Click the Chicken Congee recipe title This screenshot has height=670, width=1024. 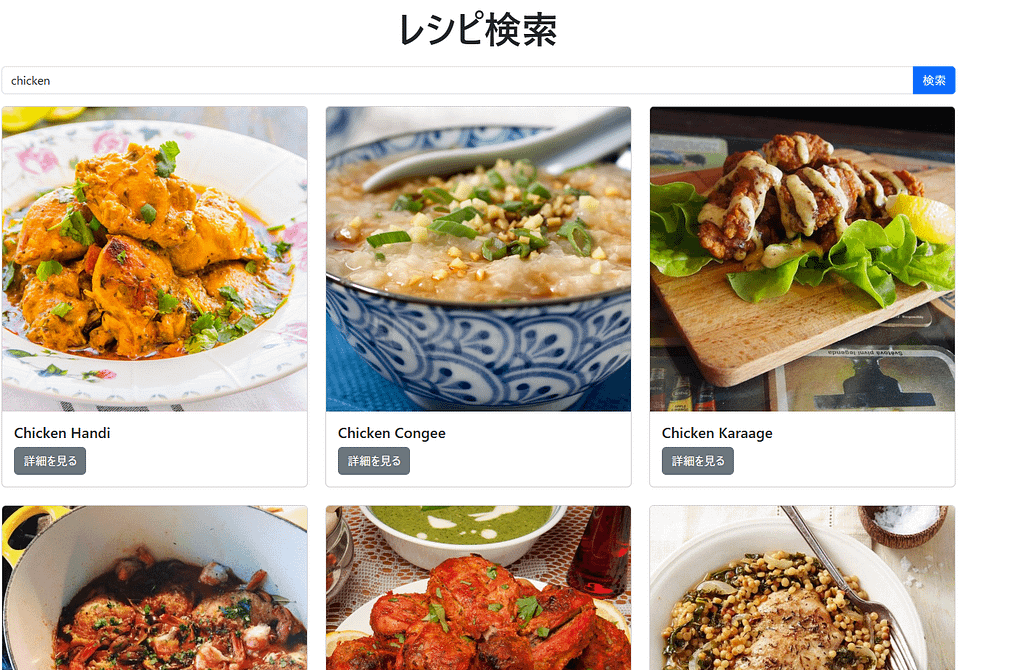391,433
